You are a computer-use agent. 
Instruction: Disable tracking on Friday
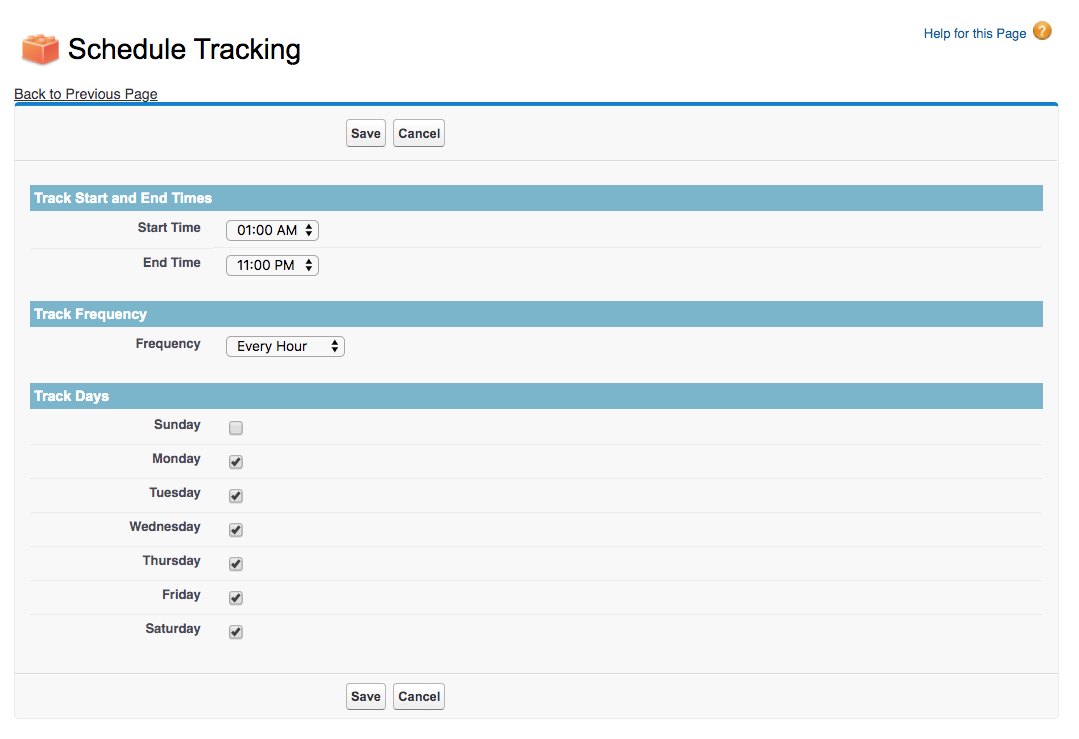click(x=235, y=597)
